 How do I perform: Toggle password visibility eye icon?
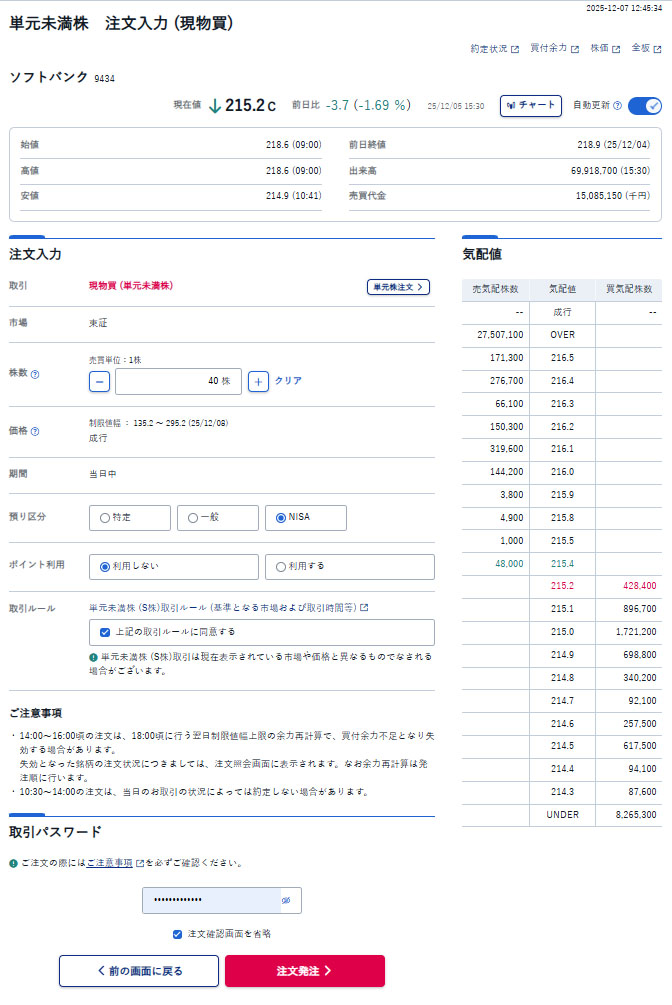coord(285,901)
